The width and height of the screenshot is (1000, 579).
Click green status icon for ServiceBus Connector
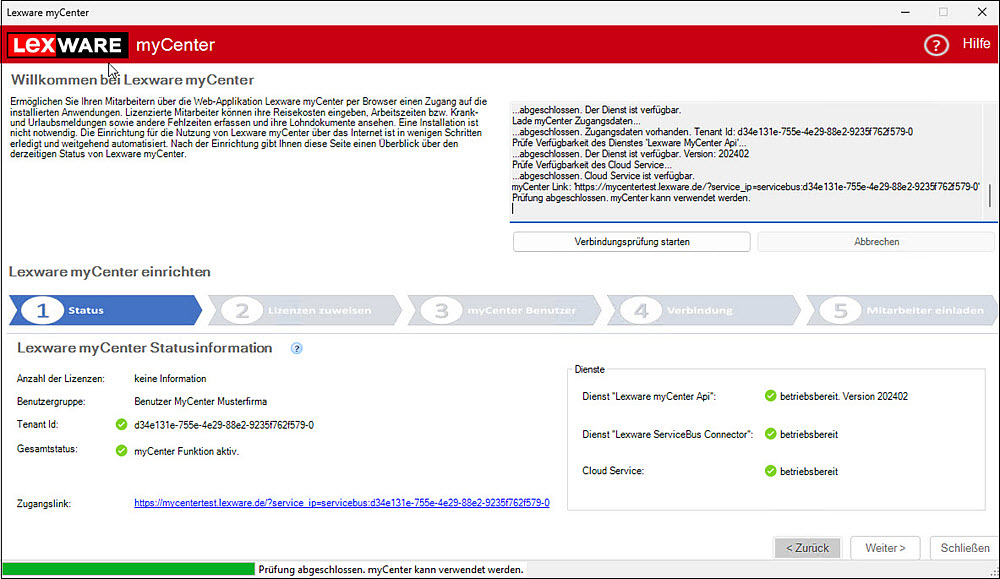click(770, 434)
